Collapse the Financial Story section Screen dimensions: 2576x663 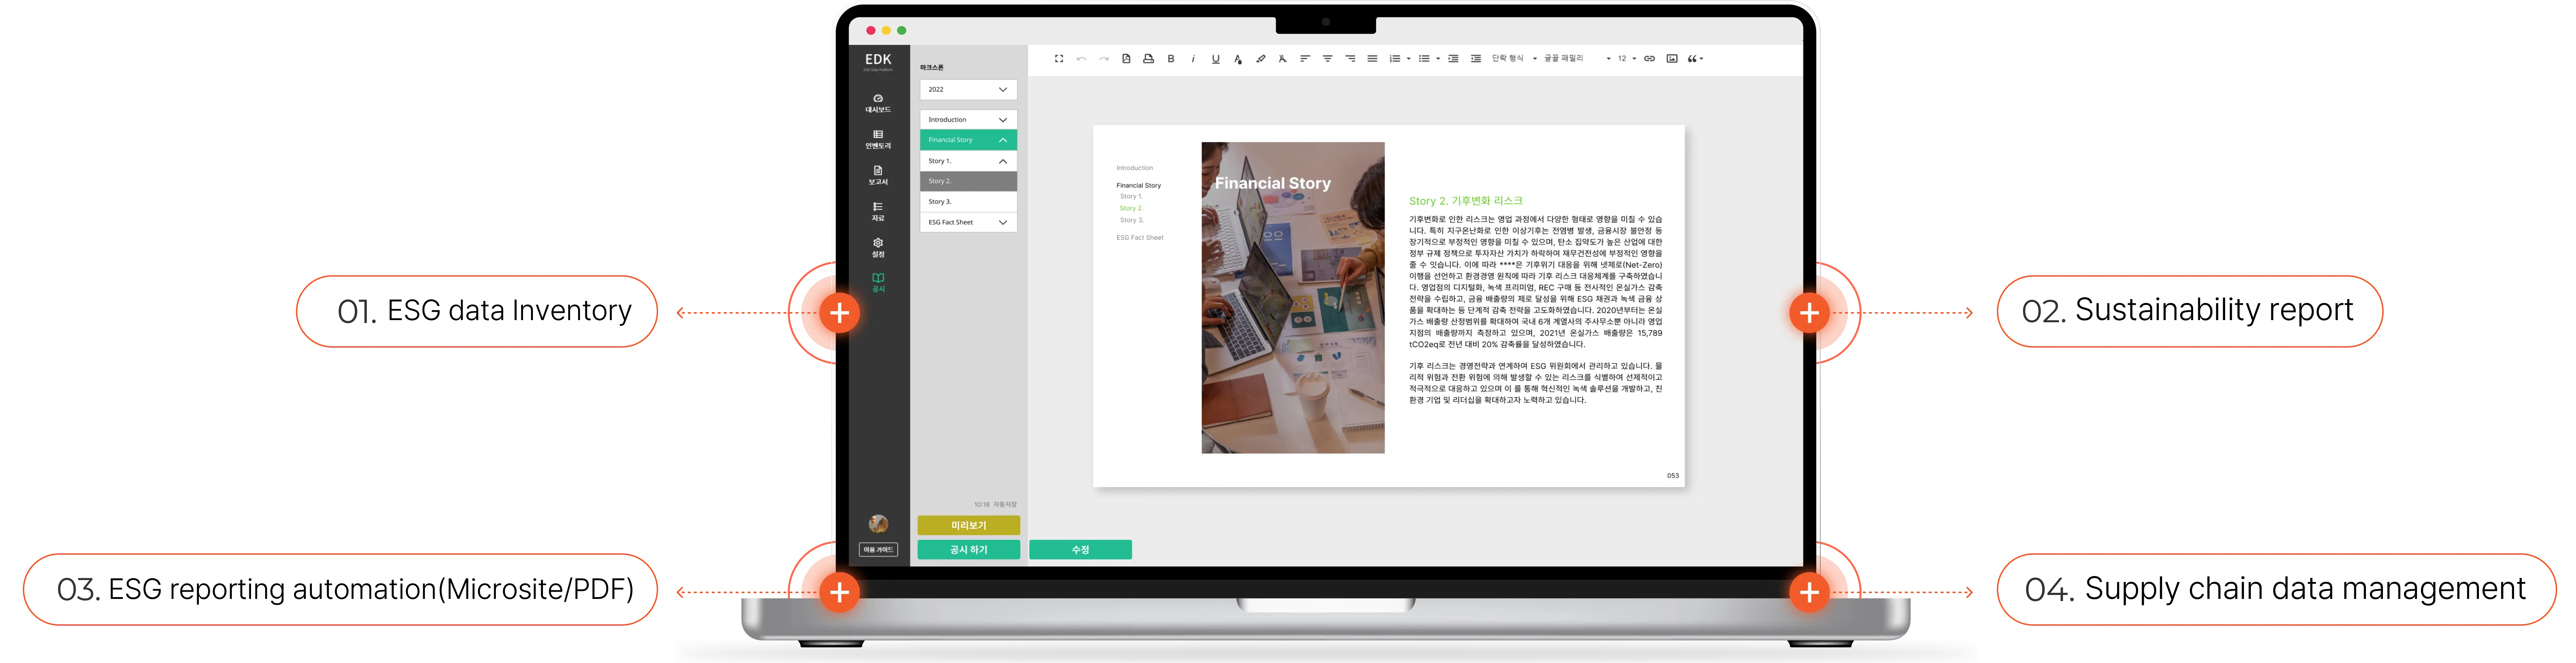(x=968, y=140)
